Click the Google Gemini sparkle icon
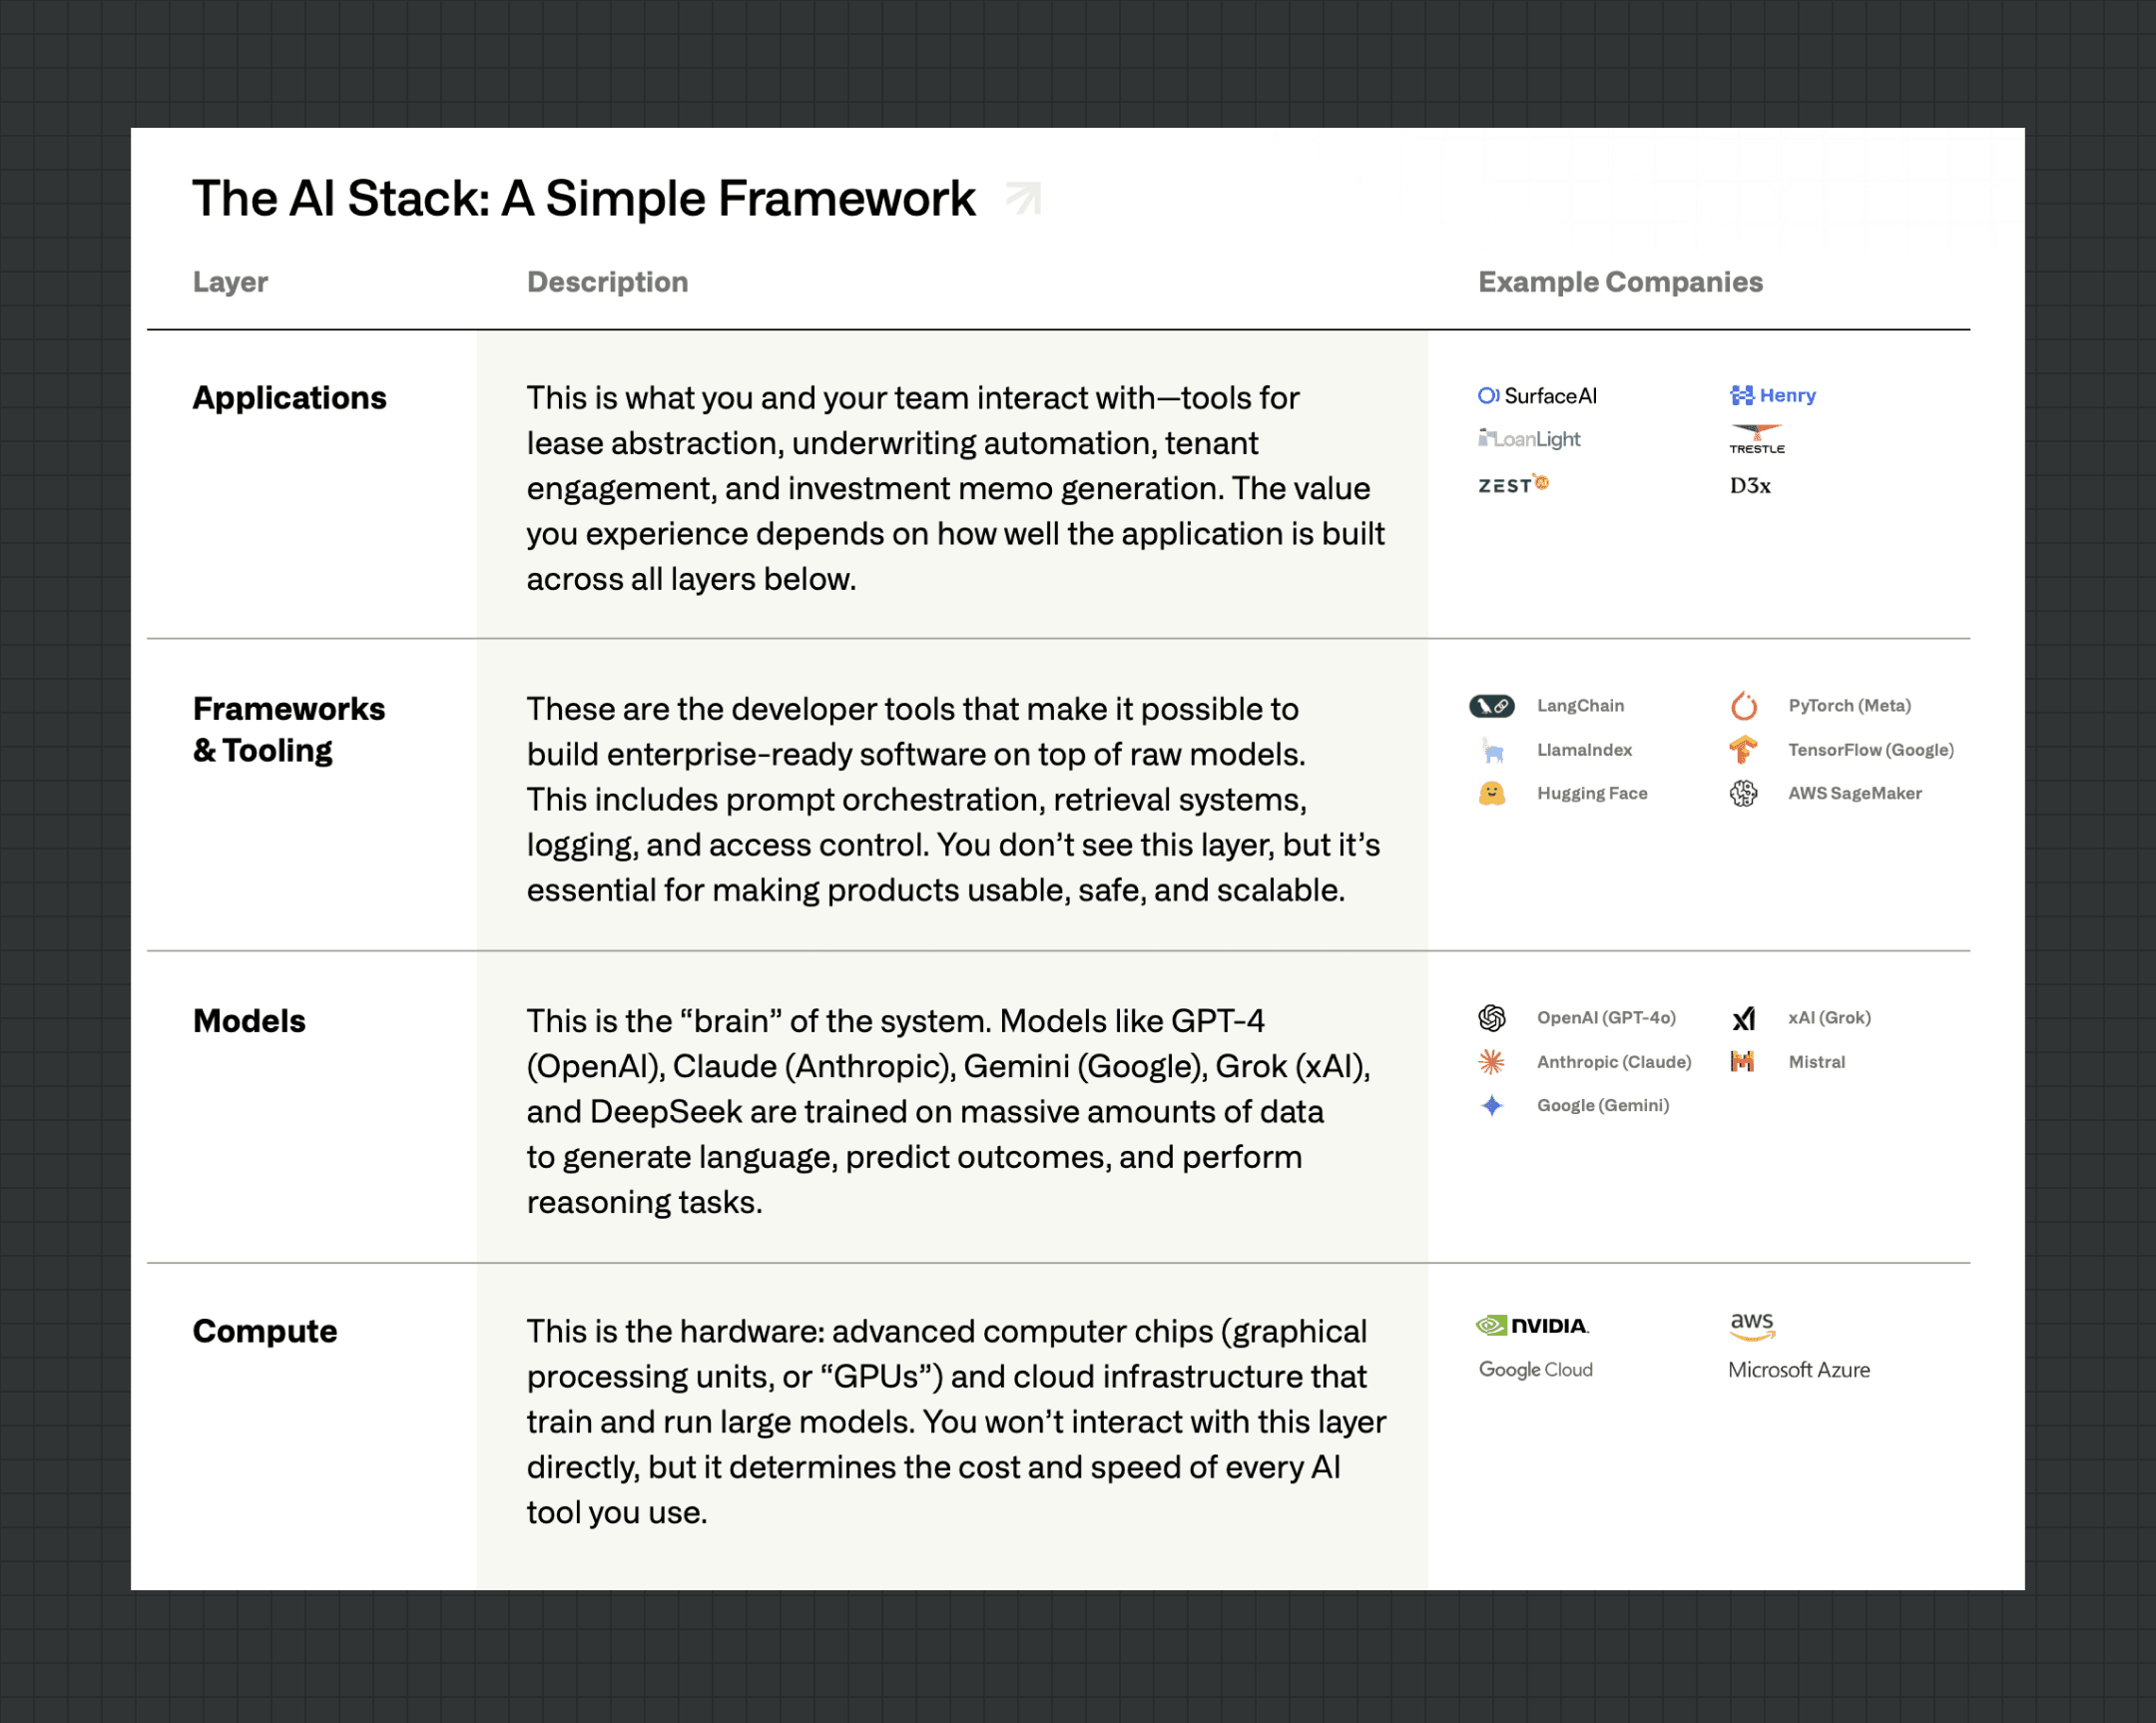This screenshot has height=1723, width=2156. coord(1491,1105)
